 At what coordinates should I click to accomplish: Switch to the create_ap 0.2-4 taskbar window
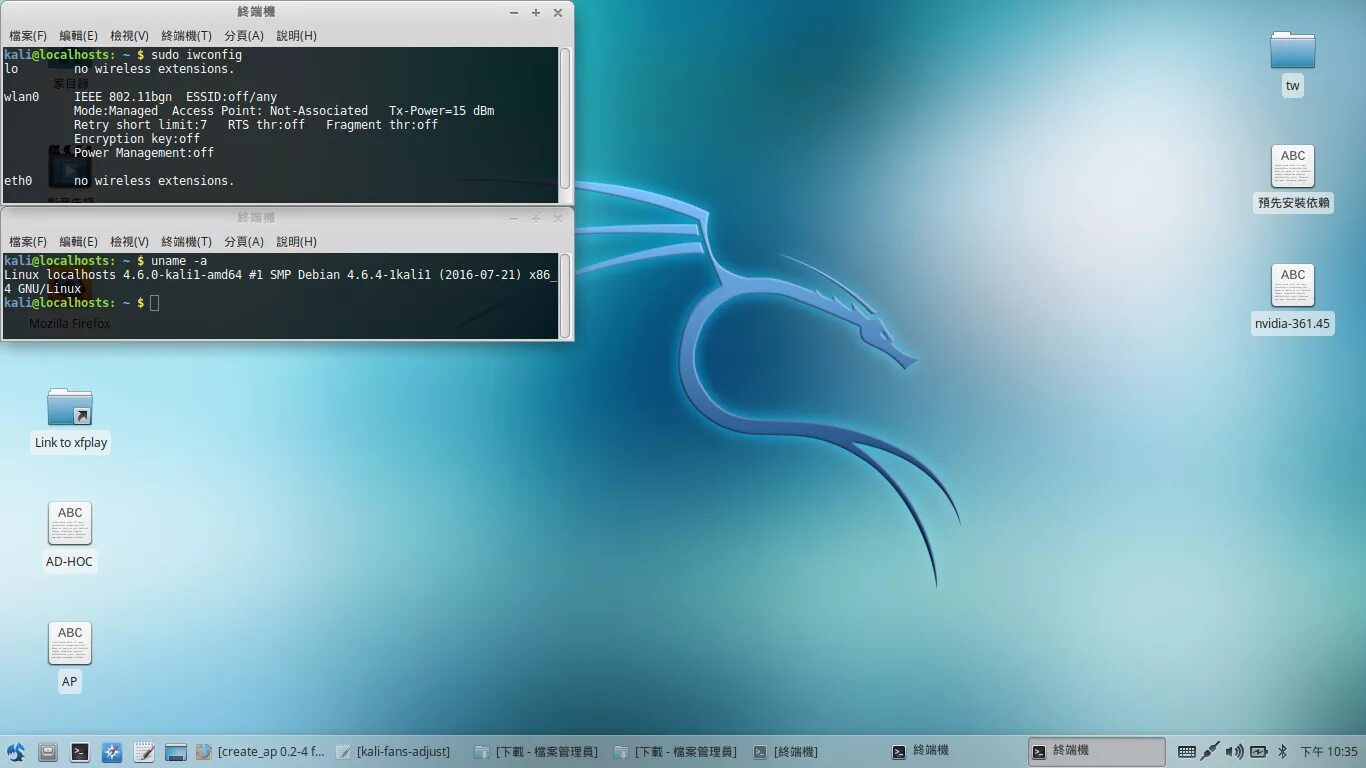pyautogui.click(x=260, y=752)
